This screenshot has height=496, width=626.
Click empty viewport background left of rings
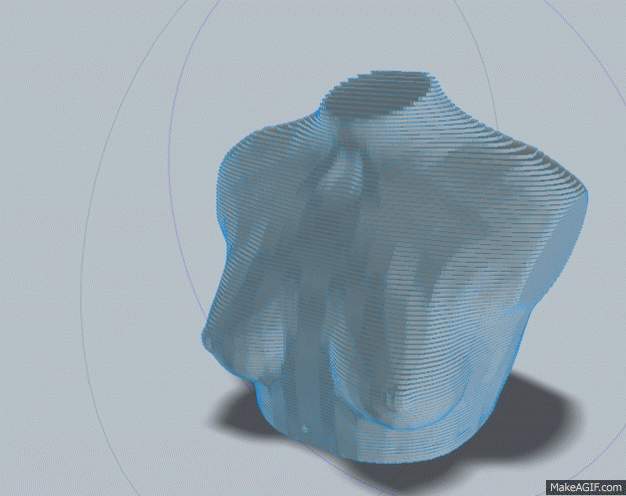click(40, 250)
